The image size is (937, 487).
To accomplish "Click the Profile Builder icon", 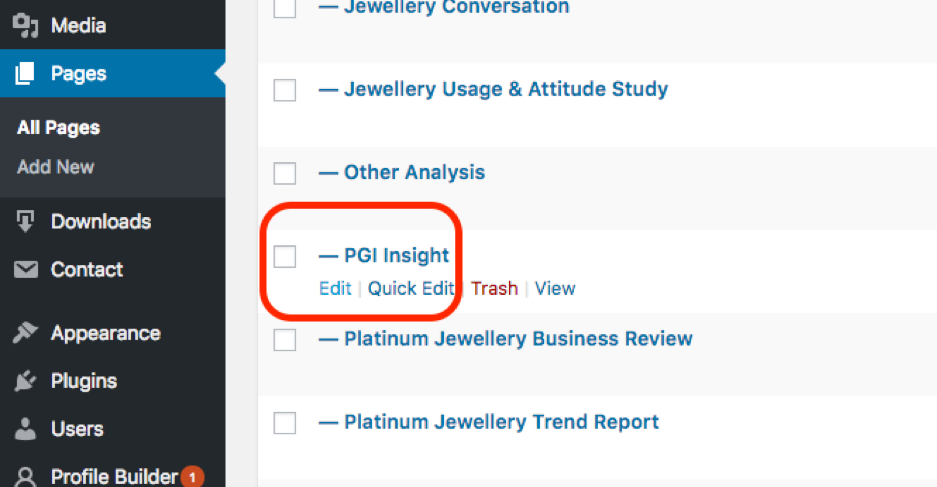I will pos(26,477).
